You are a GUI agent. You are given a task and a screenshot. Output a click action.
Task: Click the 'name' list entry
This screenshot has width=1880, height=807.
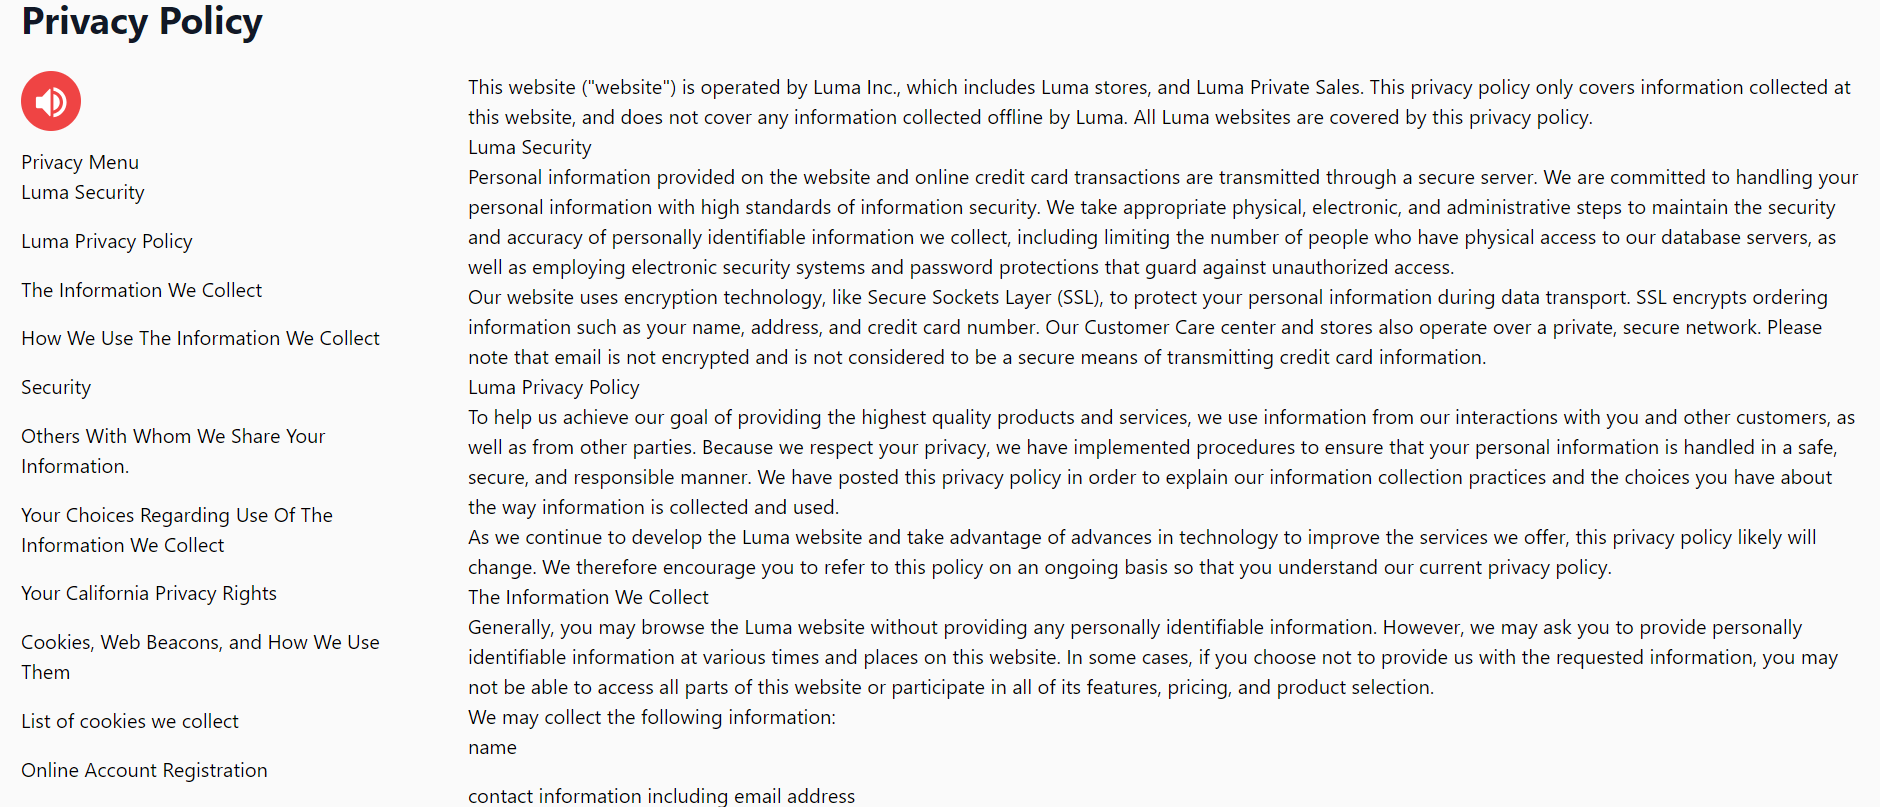[492, 747]
